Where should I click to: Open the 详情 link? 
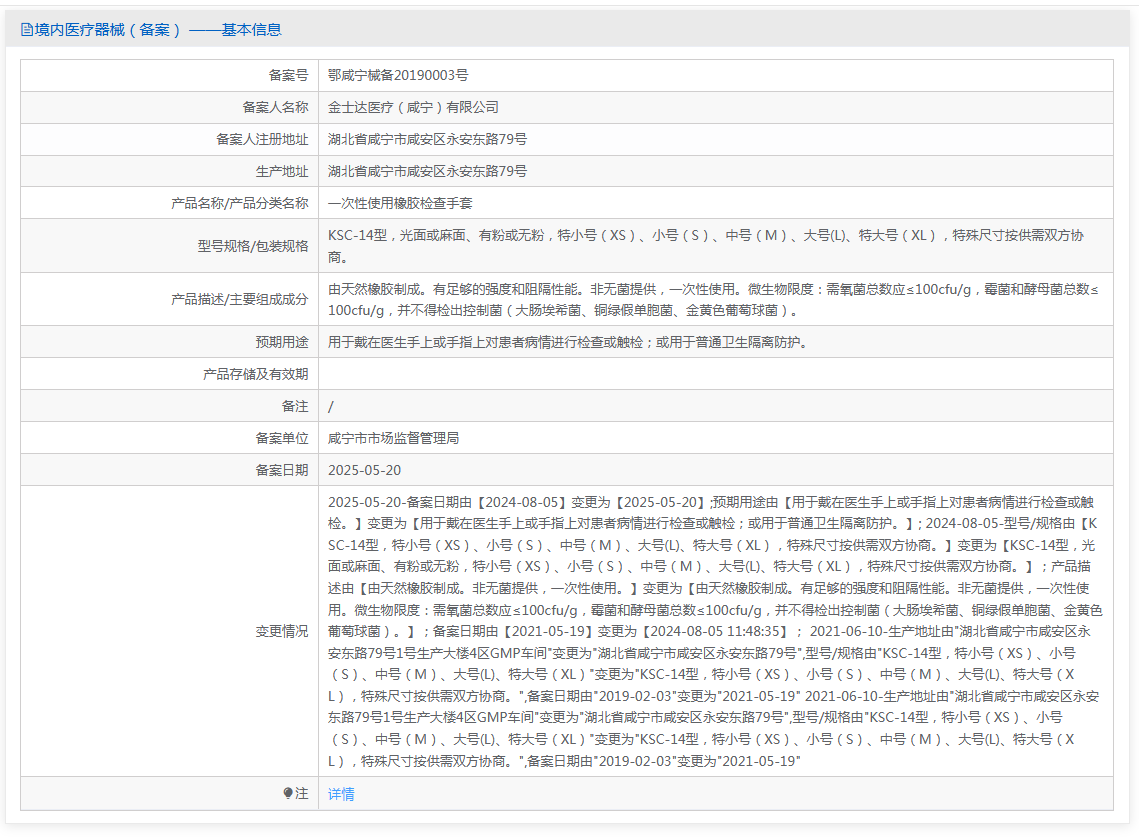(x=341, y=794)
